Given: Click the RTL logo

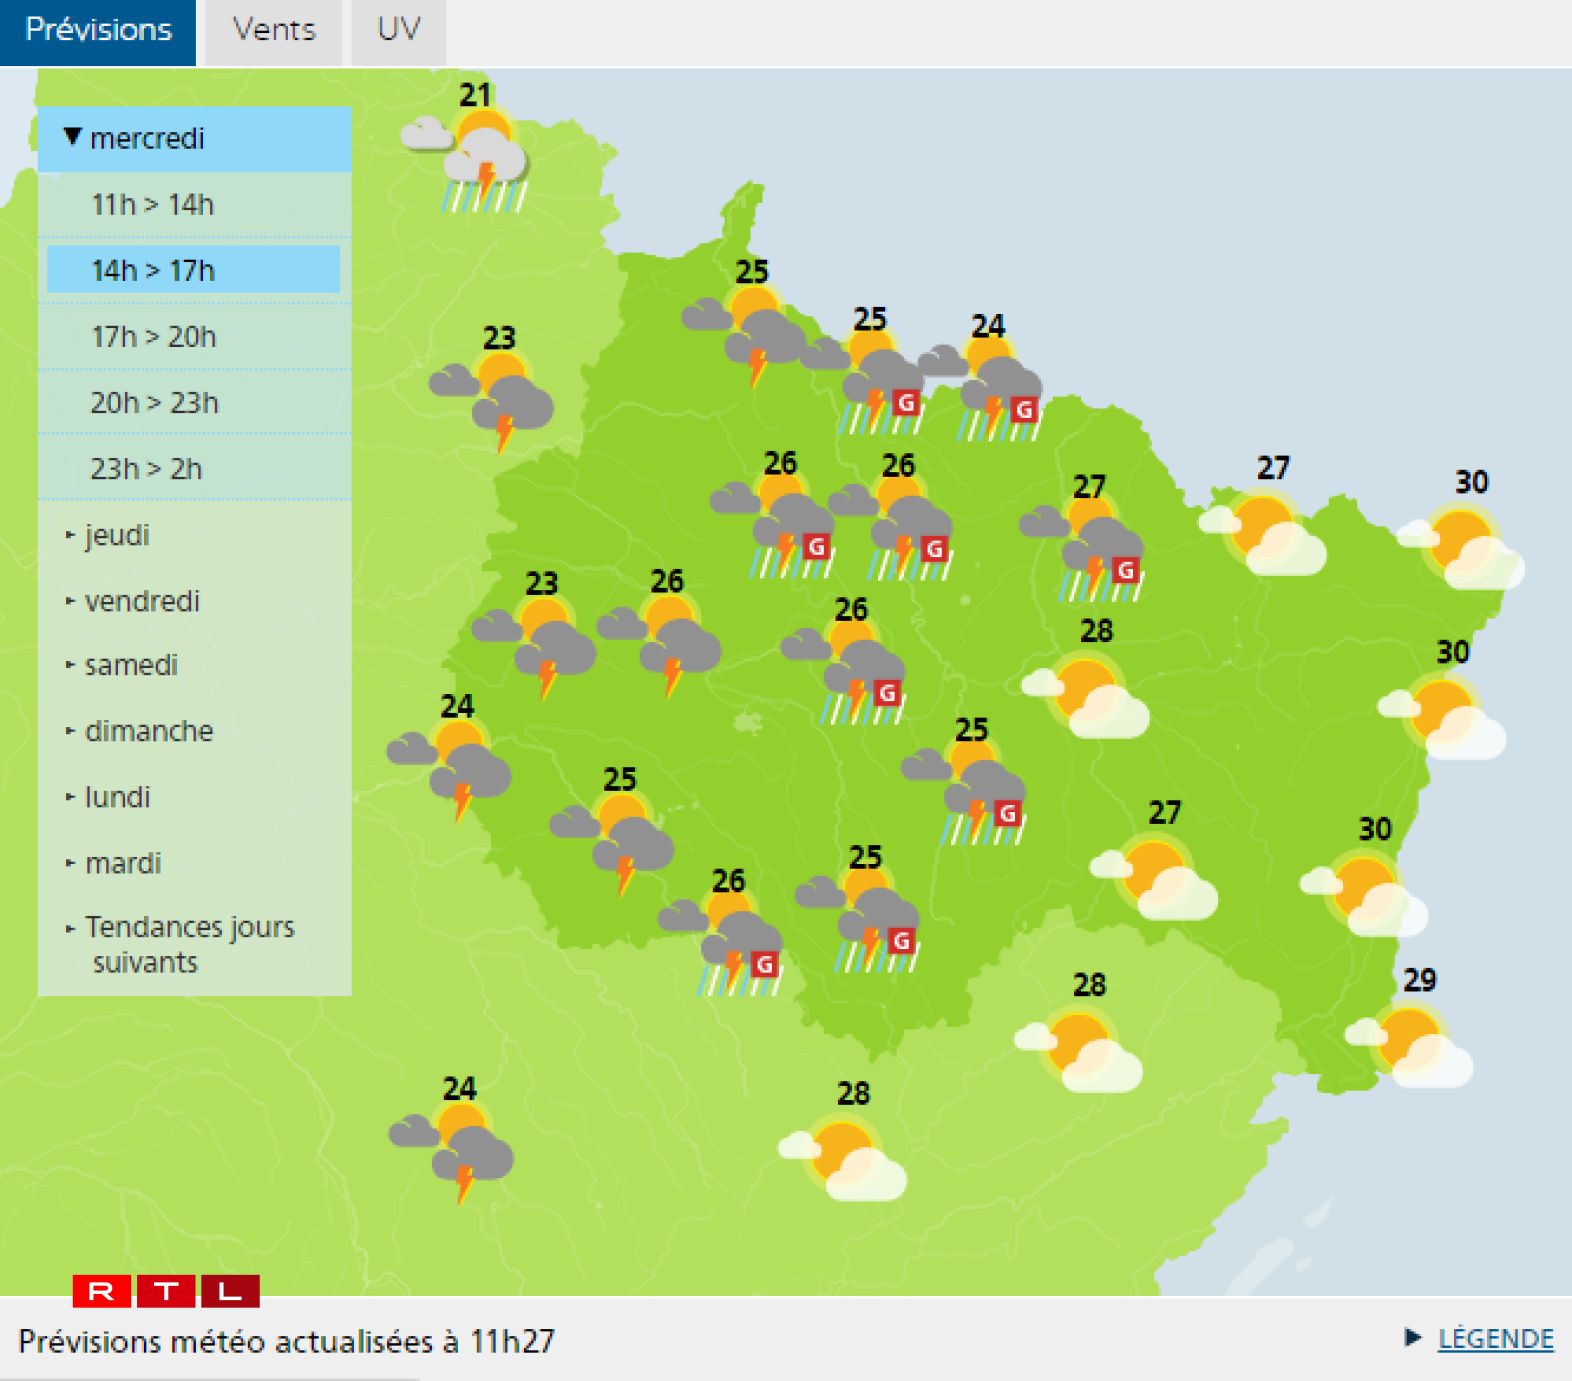Looking at the screenshot, I should (166, 1290).
